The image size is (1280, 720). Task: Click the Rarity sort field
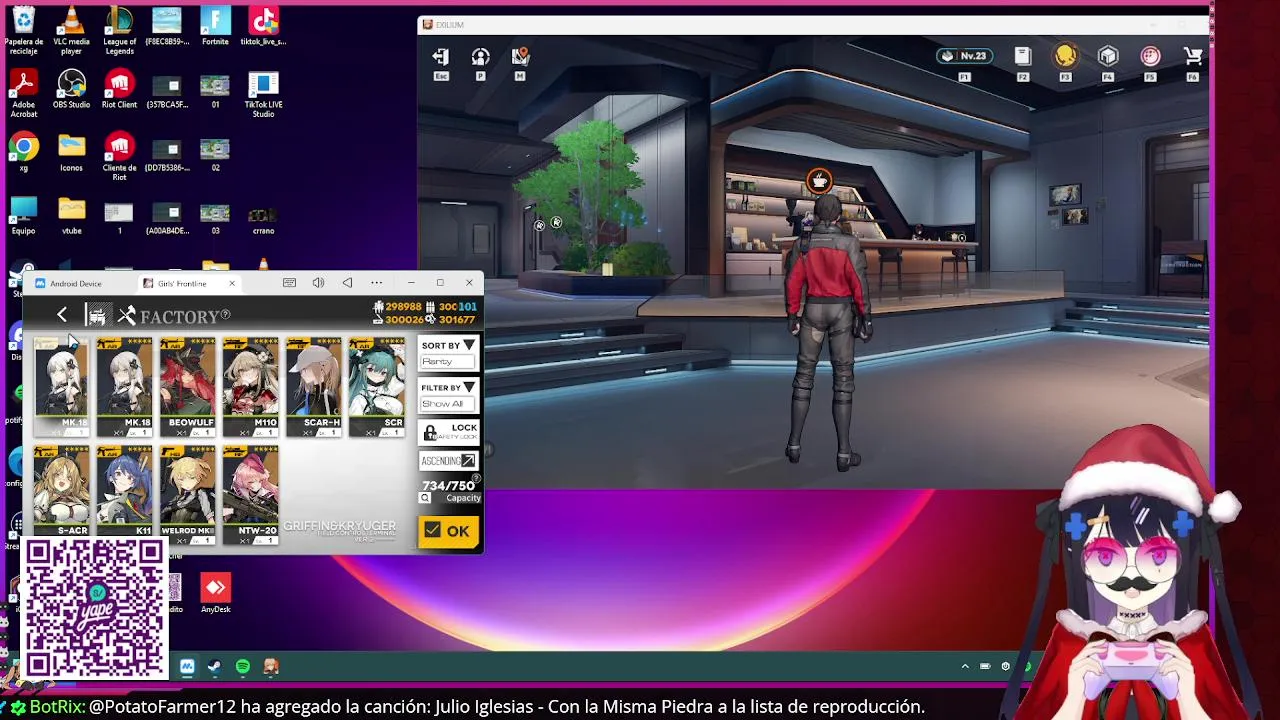446,361
